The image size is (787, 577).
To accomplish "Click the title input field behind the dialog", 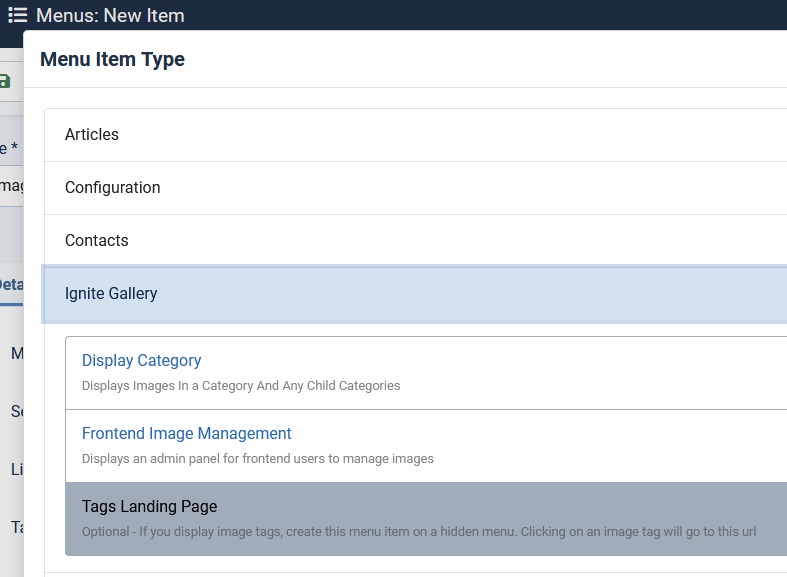I will pyautogui.click(x=11, y=186).
